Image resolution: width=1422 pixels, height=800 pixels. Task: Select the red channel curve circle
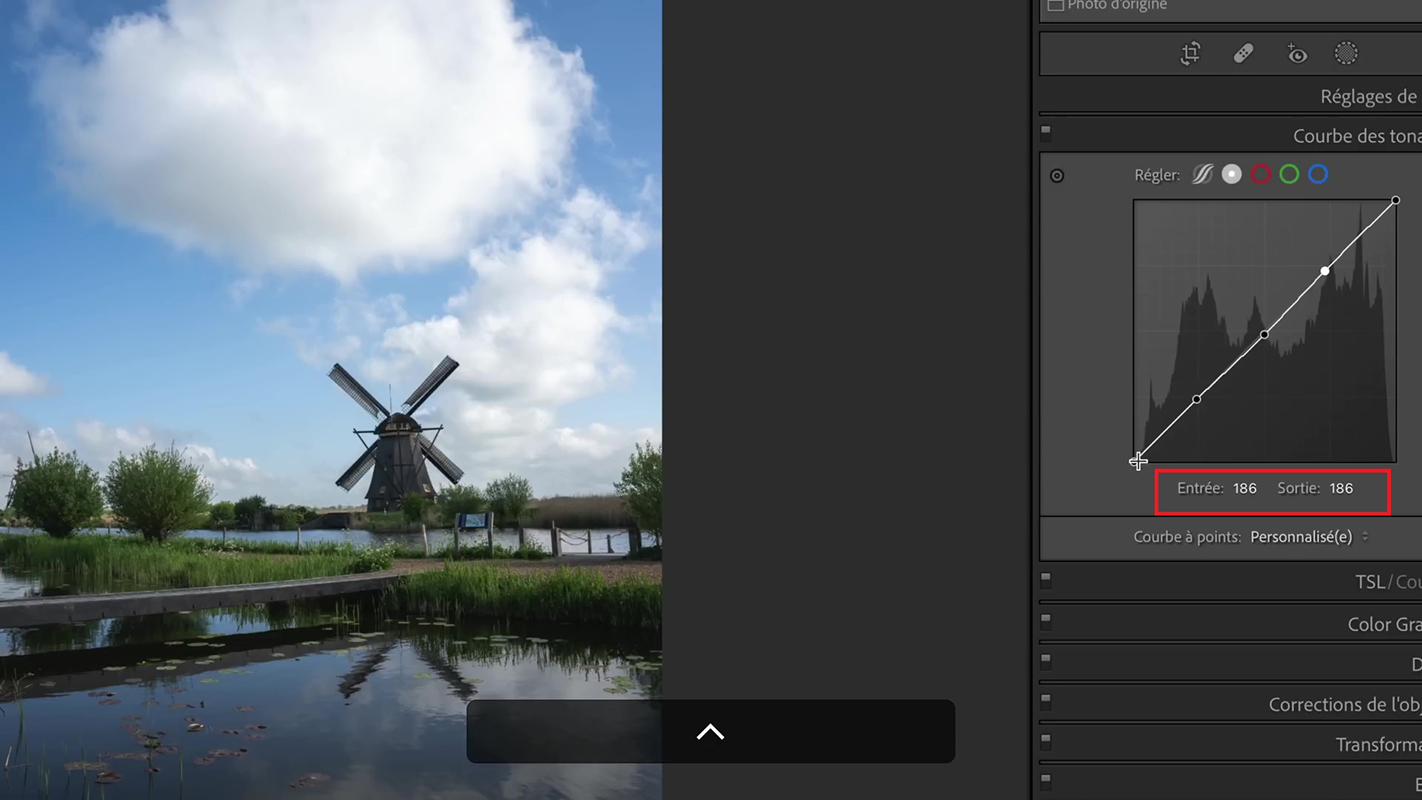(1261, 175)
